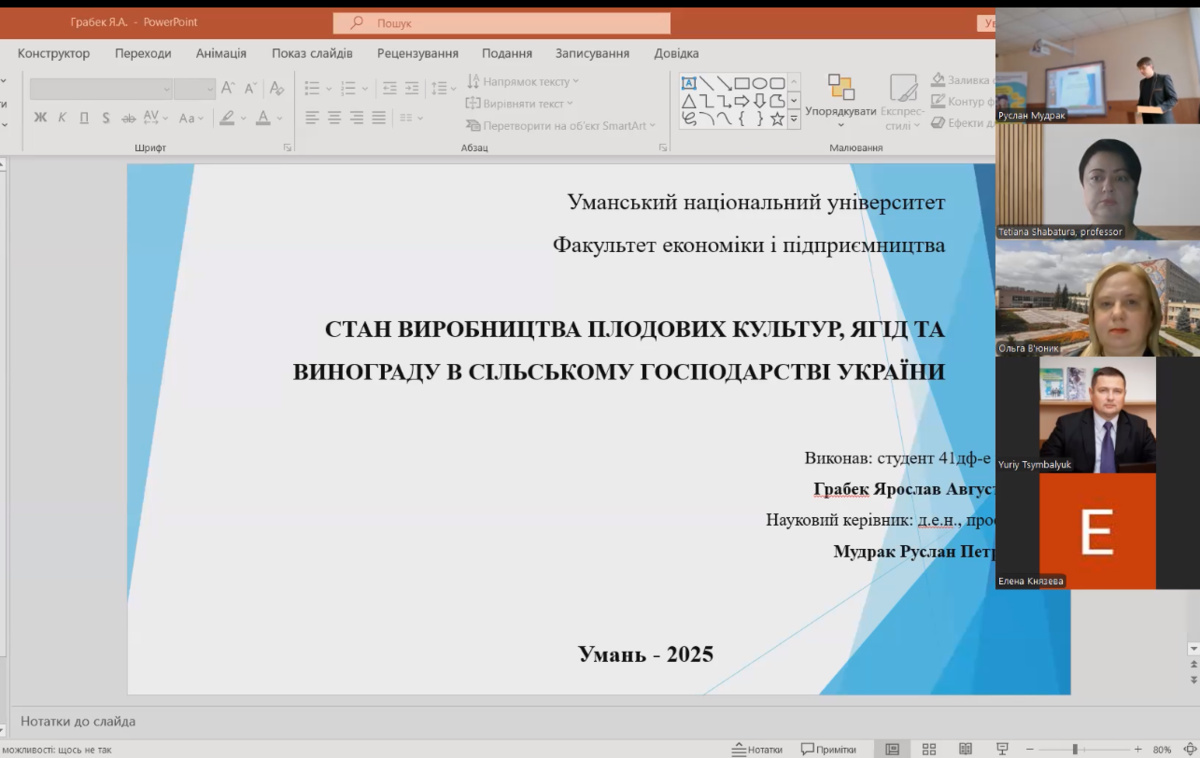Screen dimensions: 1200x758
Task: Click Примітки comments button
Action: 829,749
